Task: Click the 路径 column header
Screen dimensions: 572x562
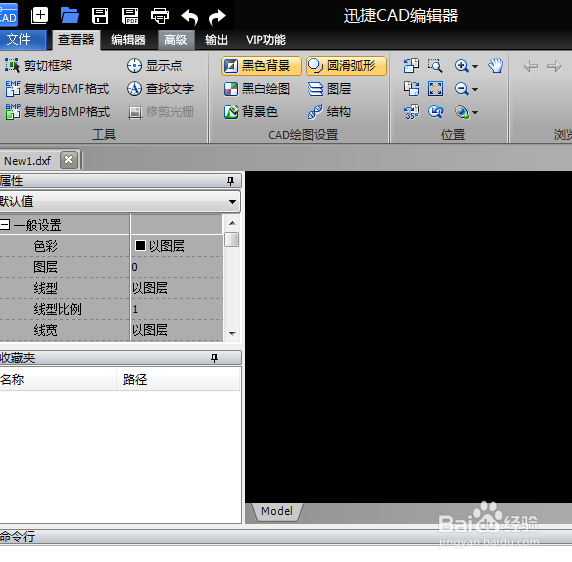Action: coord(178,379)
